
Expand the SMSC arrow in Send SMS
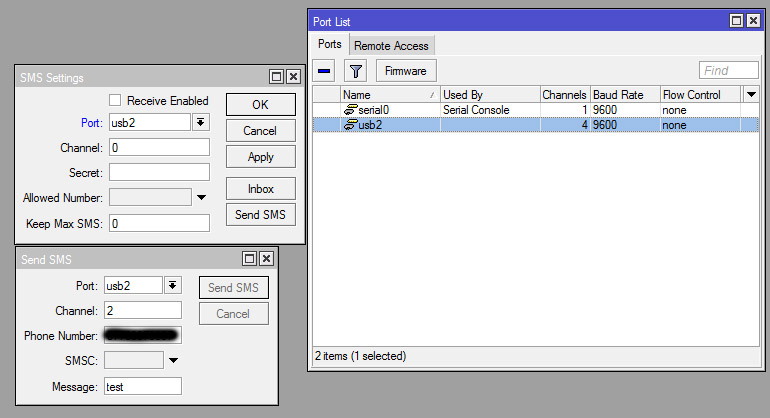(x=173, y=360)
